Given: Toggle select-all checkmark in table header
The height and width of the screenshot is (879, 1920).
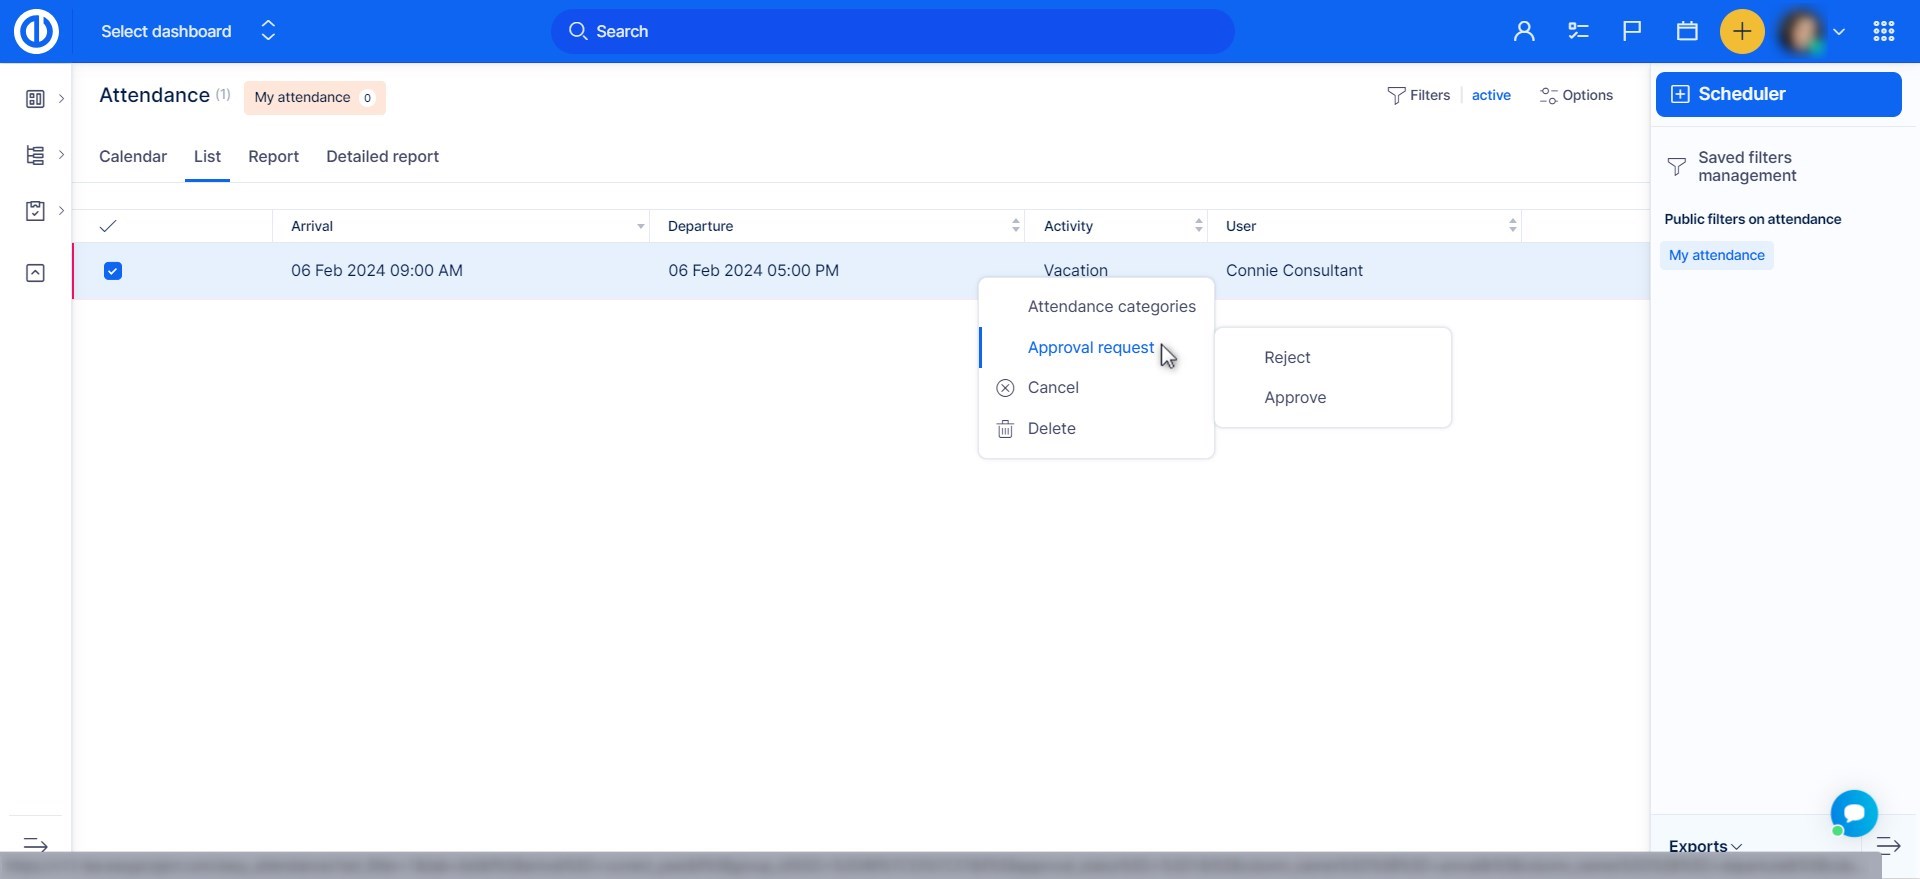Looking at the screenshot, I should tap(108, 226).
